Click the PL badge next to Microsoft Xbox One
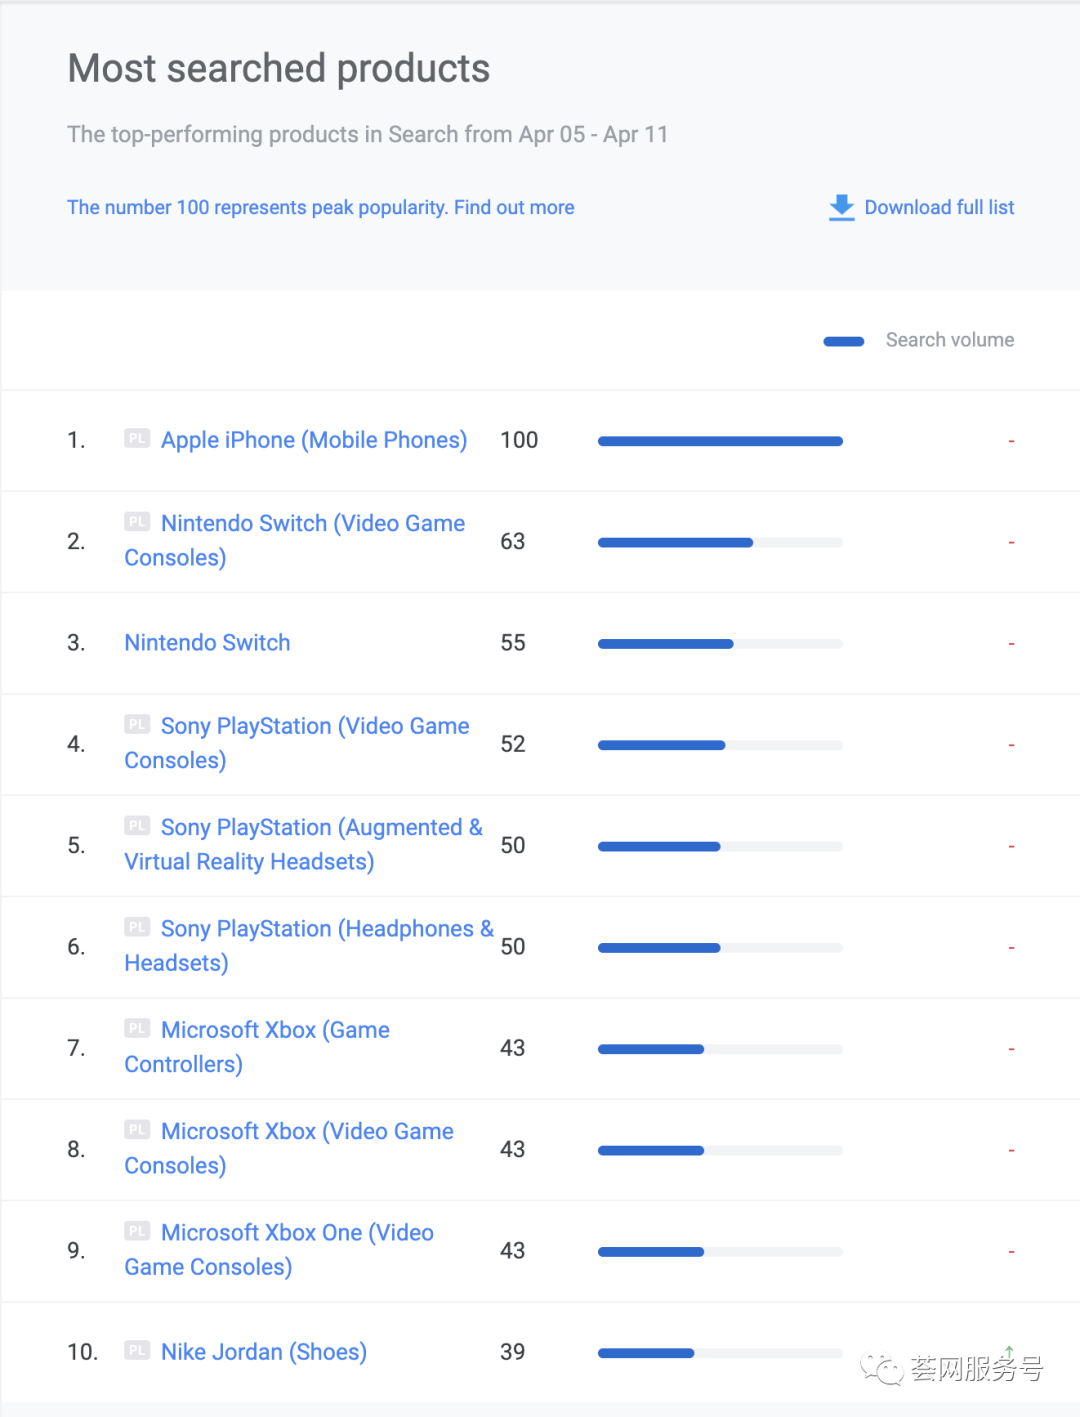 pos(137,1231)
